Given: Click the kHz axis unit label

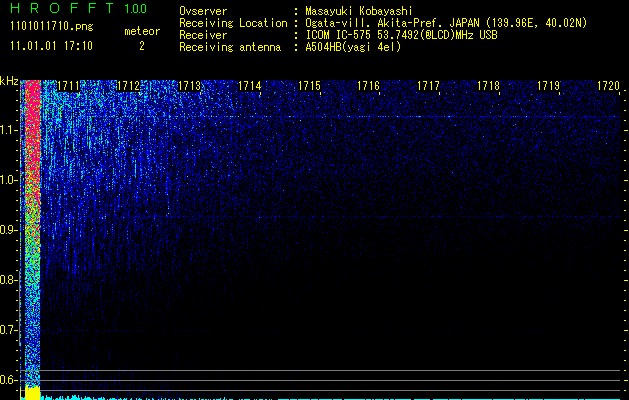Looking at the screenshot, I should pyautogui.click(x=9, y=81).
